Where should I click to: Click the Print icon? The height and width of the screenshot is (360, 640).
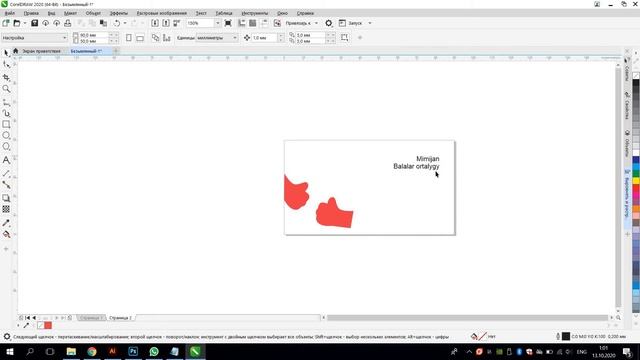tap(68, 23)
